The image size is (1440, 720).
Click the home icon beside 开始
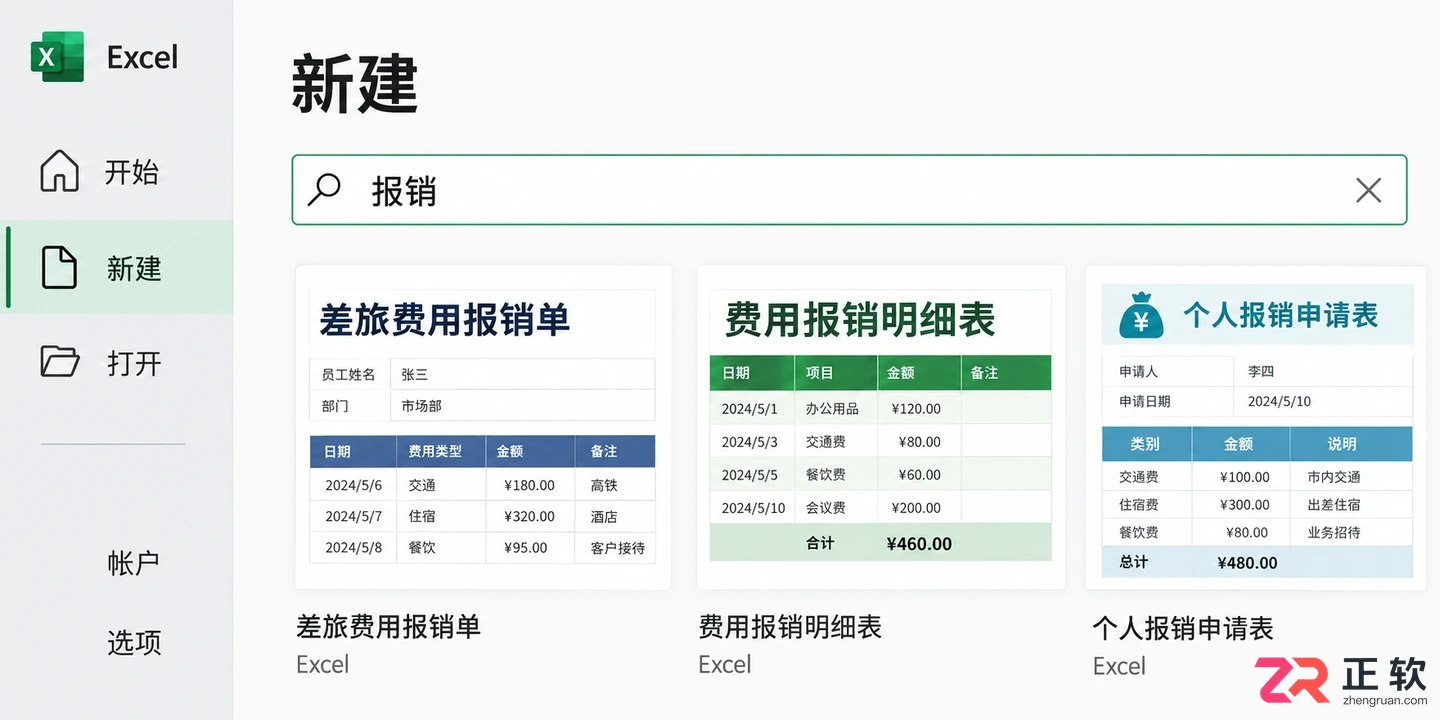pyautogui.click(x=59, y=171)
